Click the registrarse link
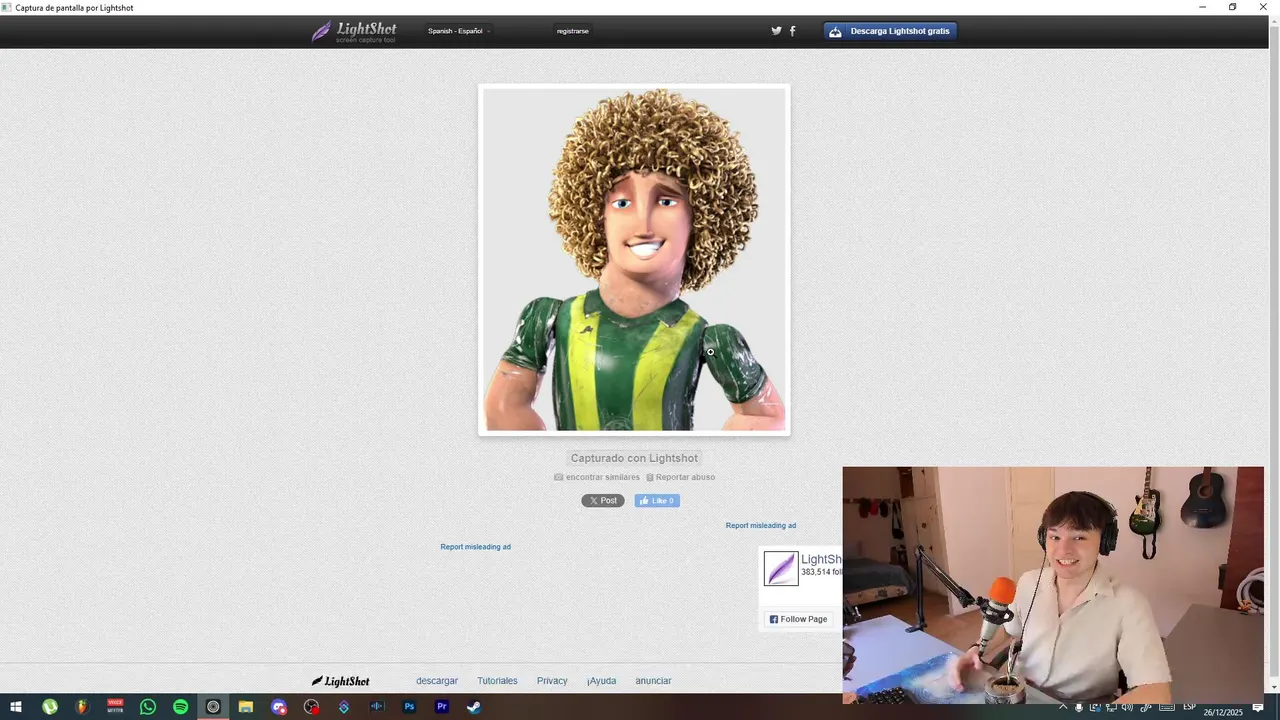Screen dimensions: 1280x720 [x=573, y=31]
